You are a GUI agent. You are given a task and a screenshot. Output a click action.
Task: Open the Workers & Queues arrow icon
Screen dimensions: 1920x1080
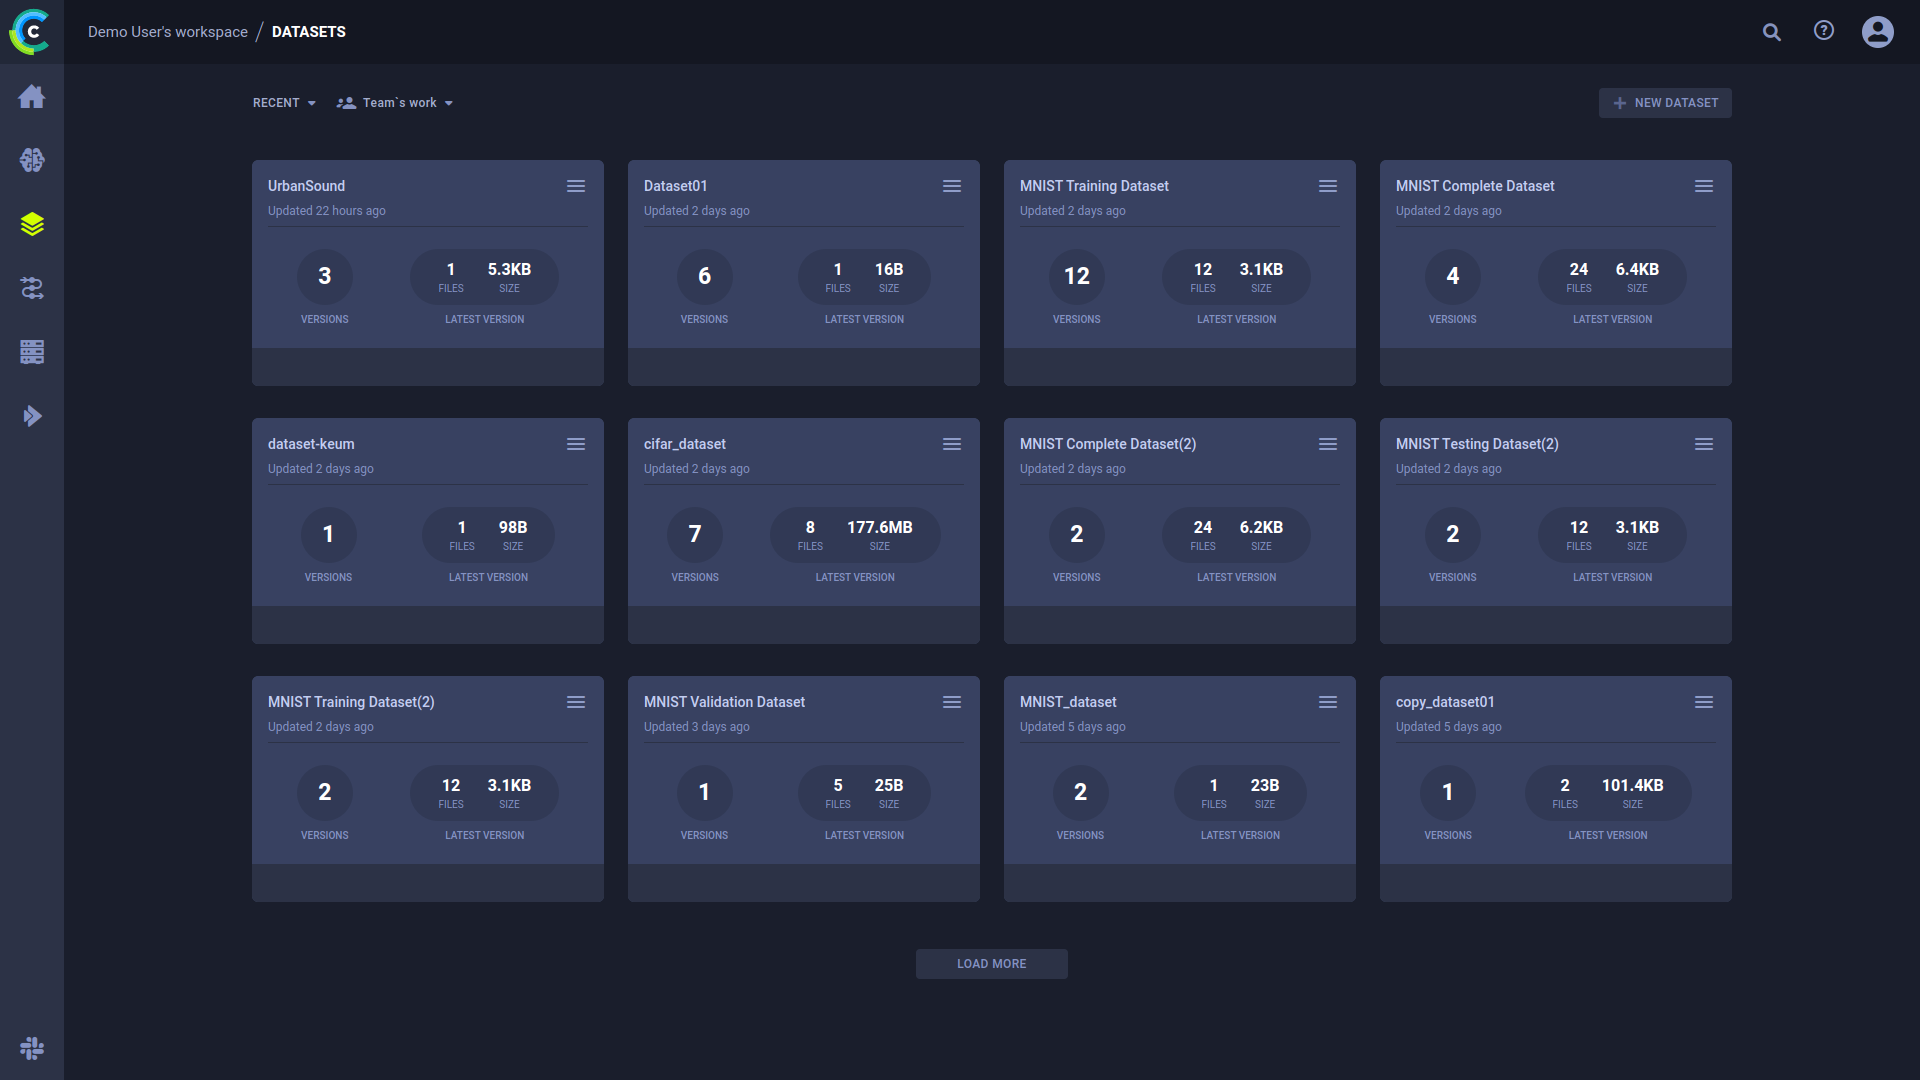coord(32,416)
